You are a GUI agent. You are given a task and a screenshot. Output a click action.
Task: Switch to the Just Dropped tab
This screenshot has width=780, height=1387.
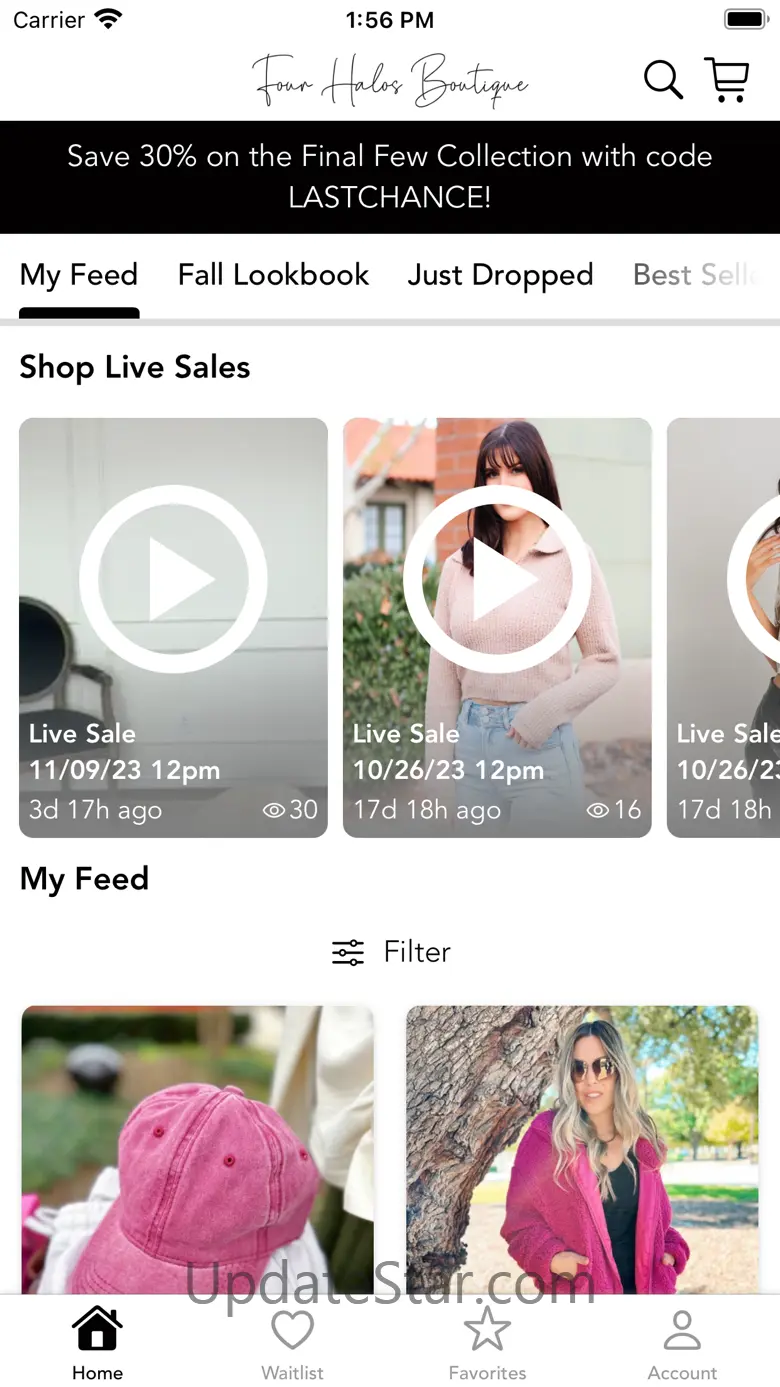click(500, 275)
